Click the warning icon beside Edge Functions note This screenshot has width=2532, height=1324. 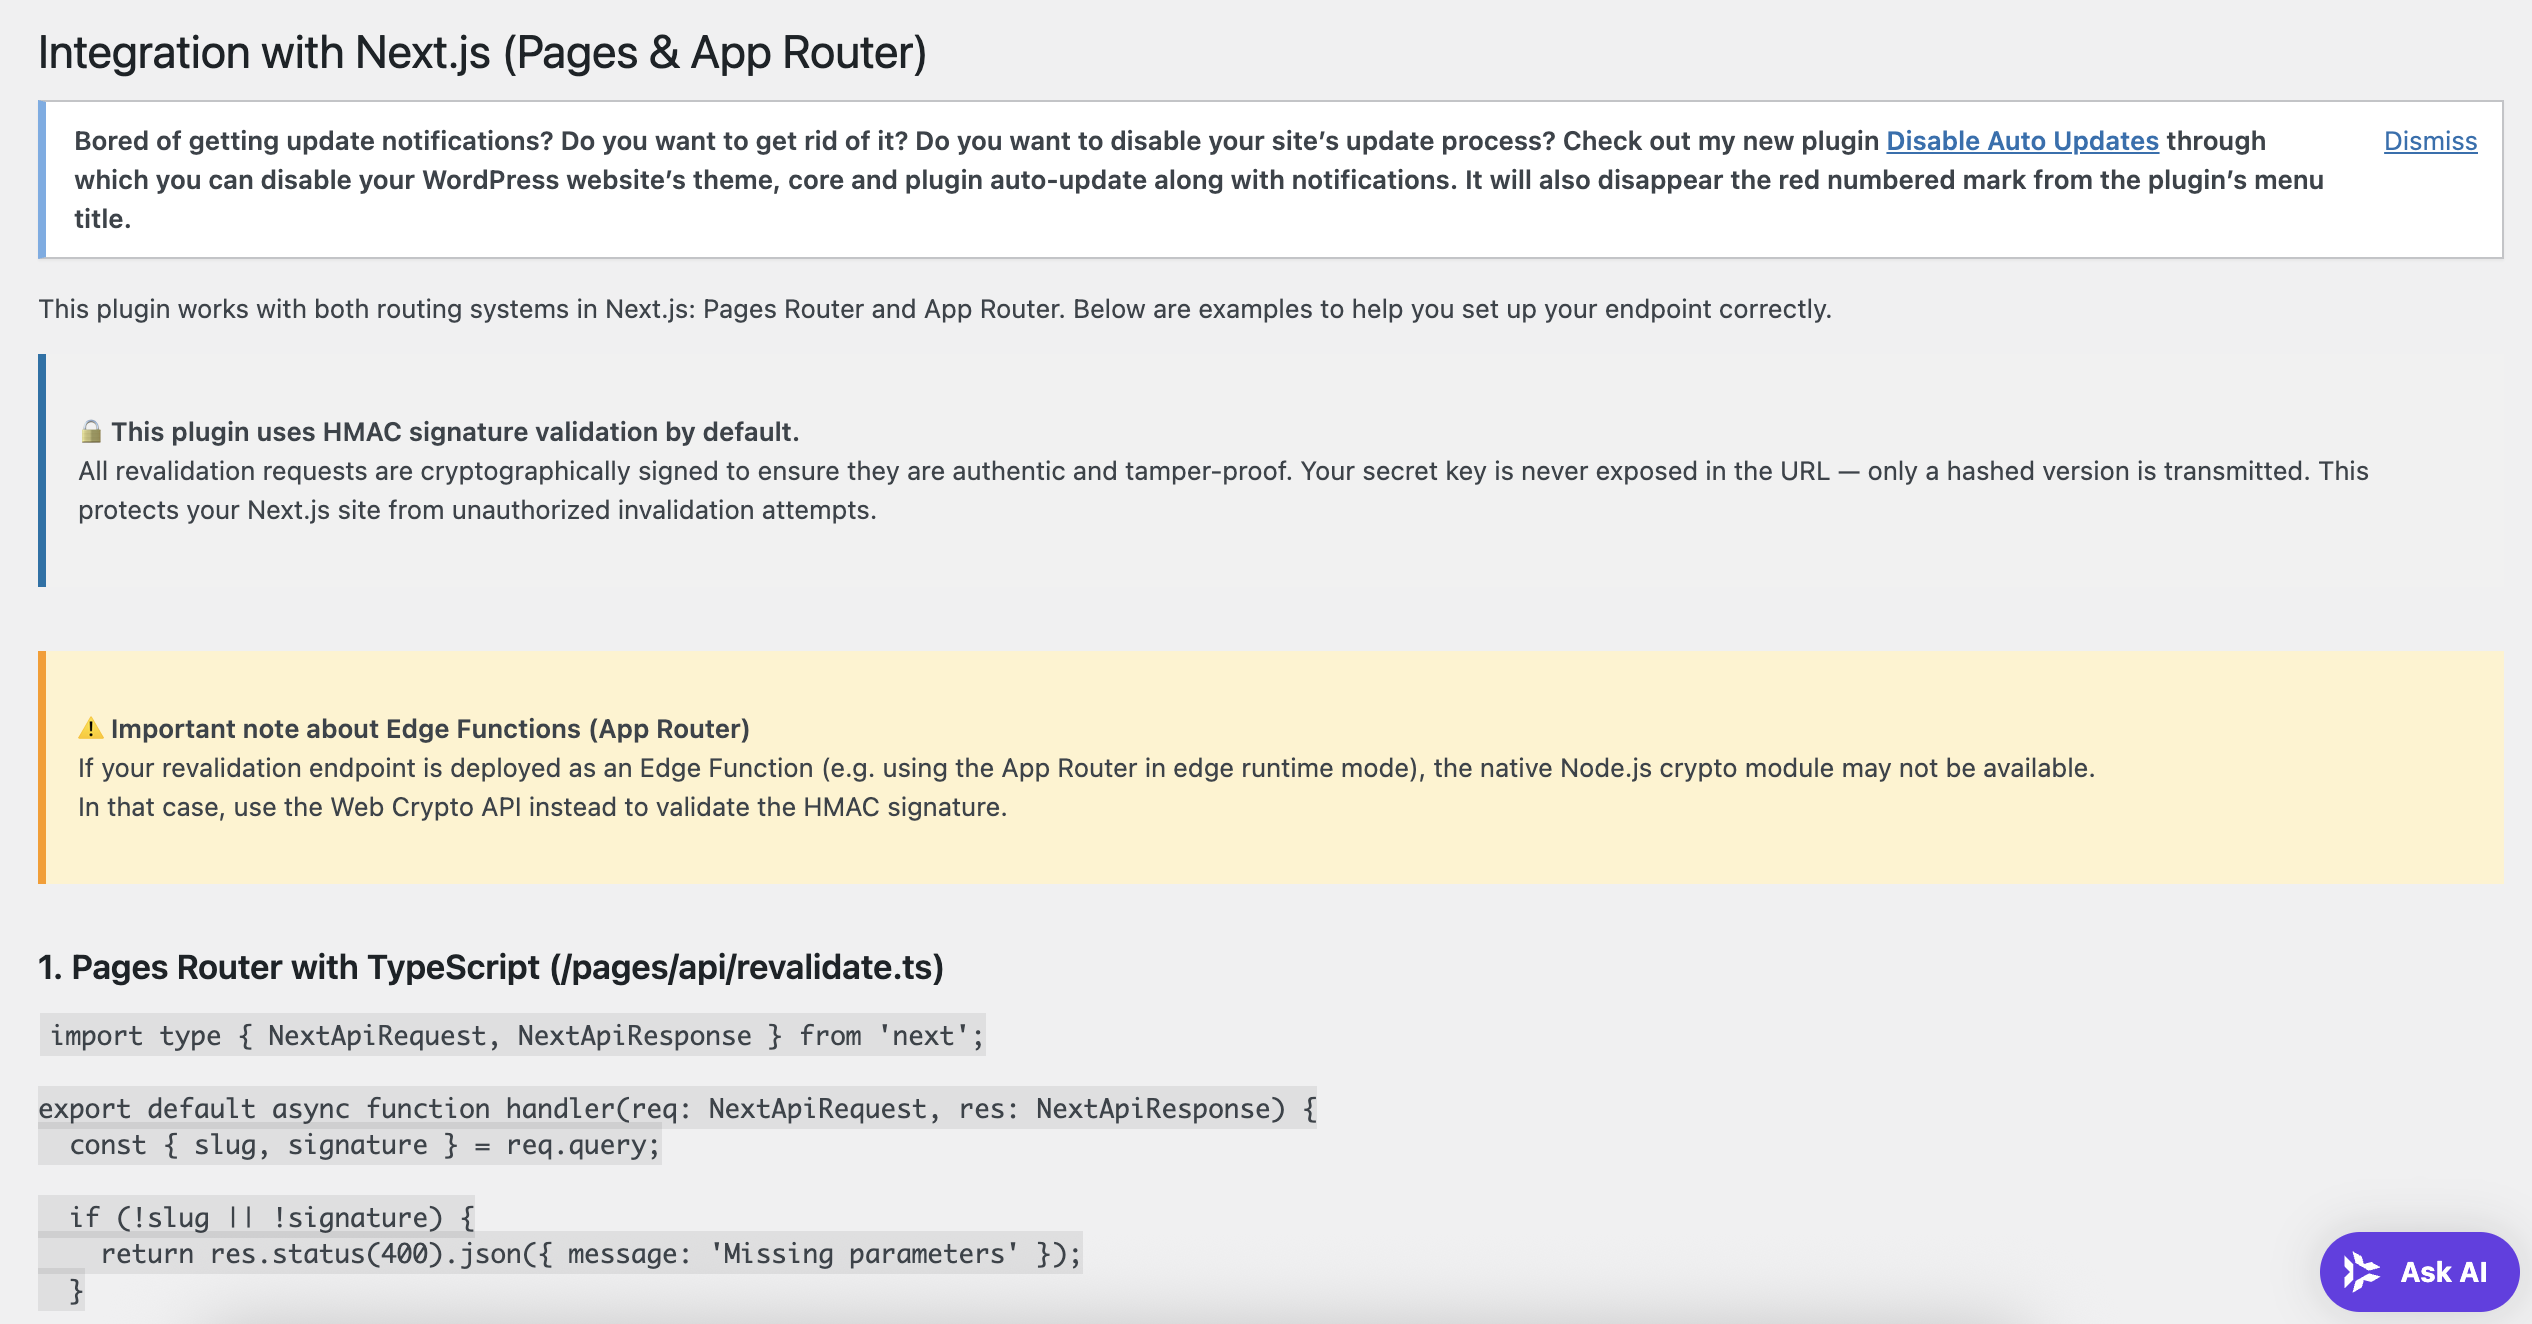click(x=91, y=729)
